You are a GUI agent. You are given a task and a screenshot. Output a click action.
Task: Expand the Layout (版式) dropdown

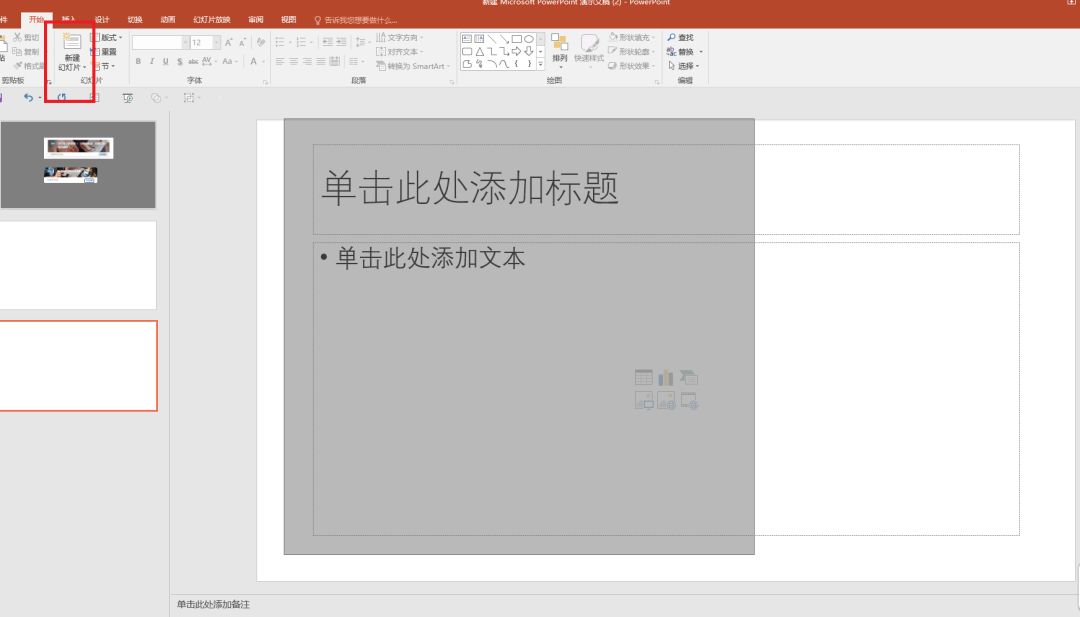coord(111,38)
